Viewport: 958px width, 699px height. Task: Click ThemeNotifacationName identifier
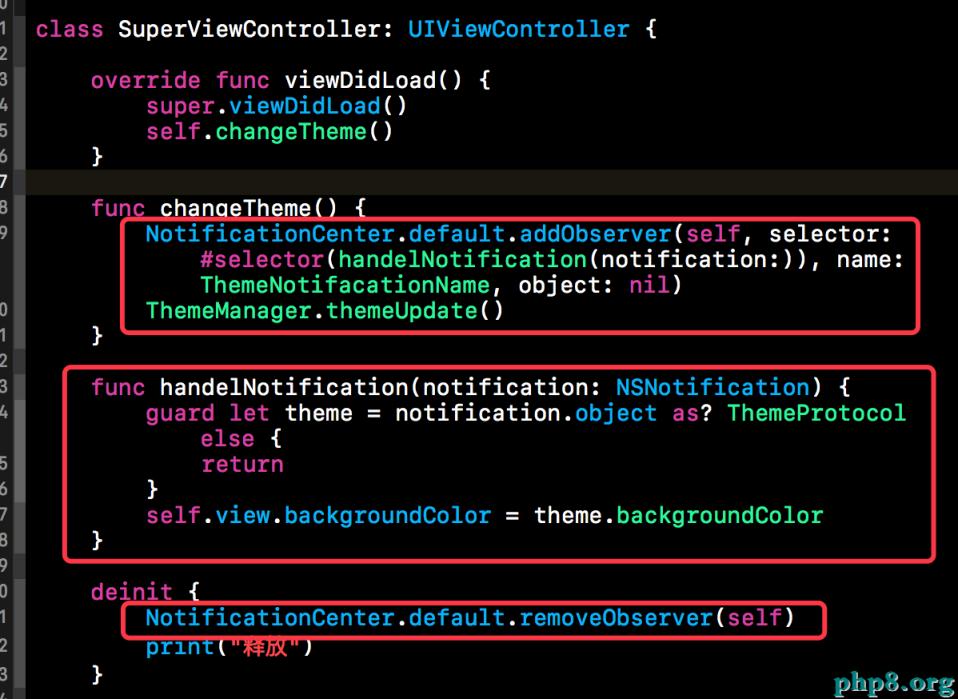(345, 285)
